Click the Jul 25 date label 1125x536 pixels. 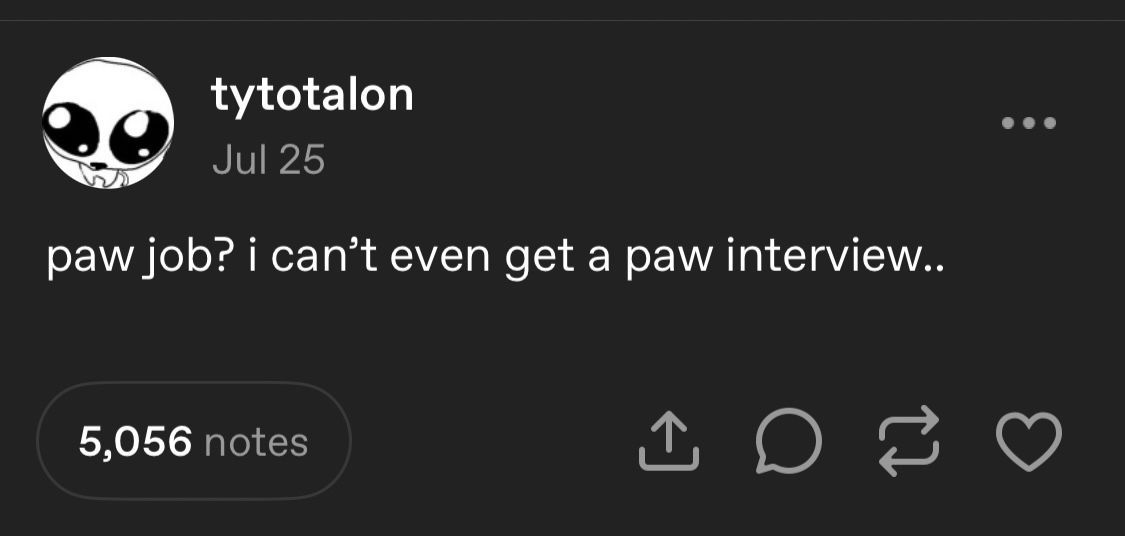click(268, 160)
